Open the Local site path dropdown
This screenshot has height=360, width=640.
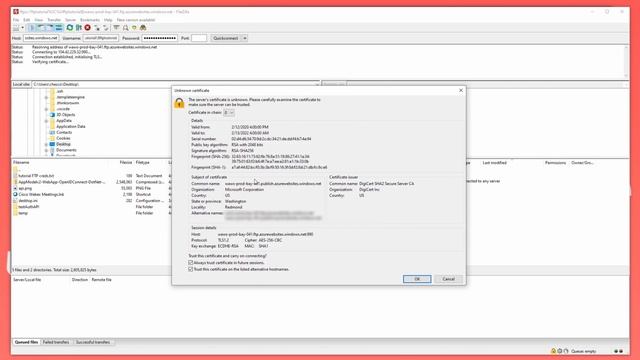pyautogui.click(x=317, y=84)
